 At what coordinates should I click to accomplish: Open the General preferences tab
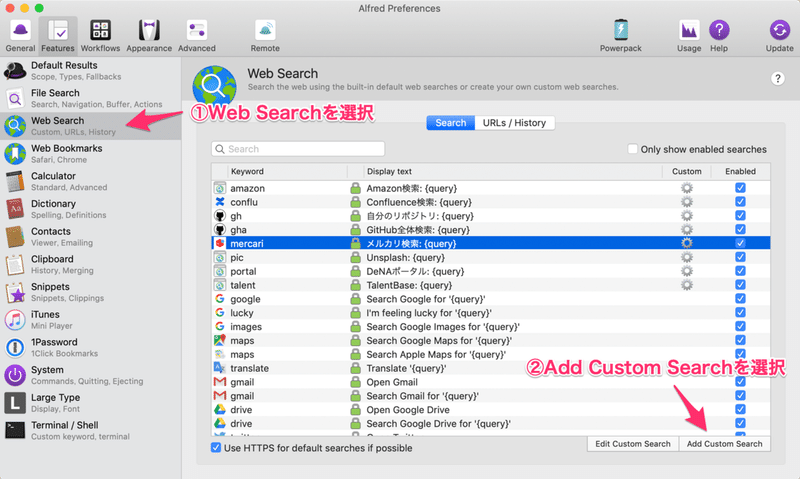coord(20,36)
